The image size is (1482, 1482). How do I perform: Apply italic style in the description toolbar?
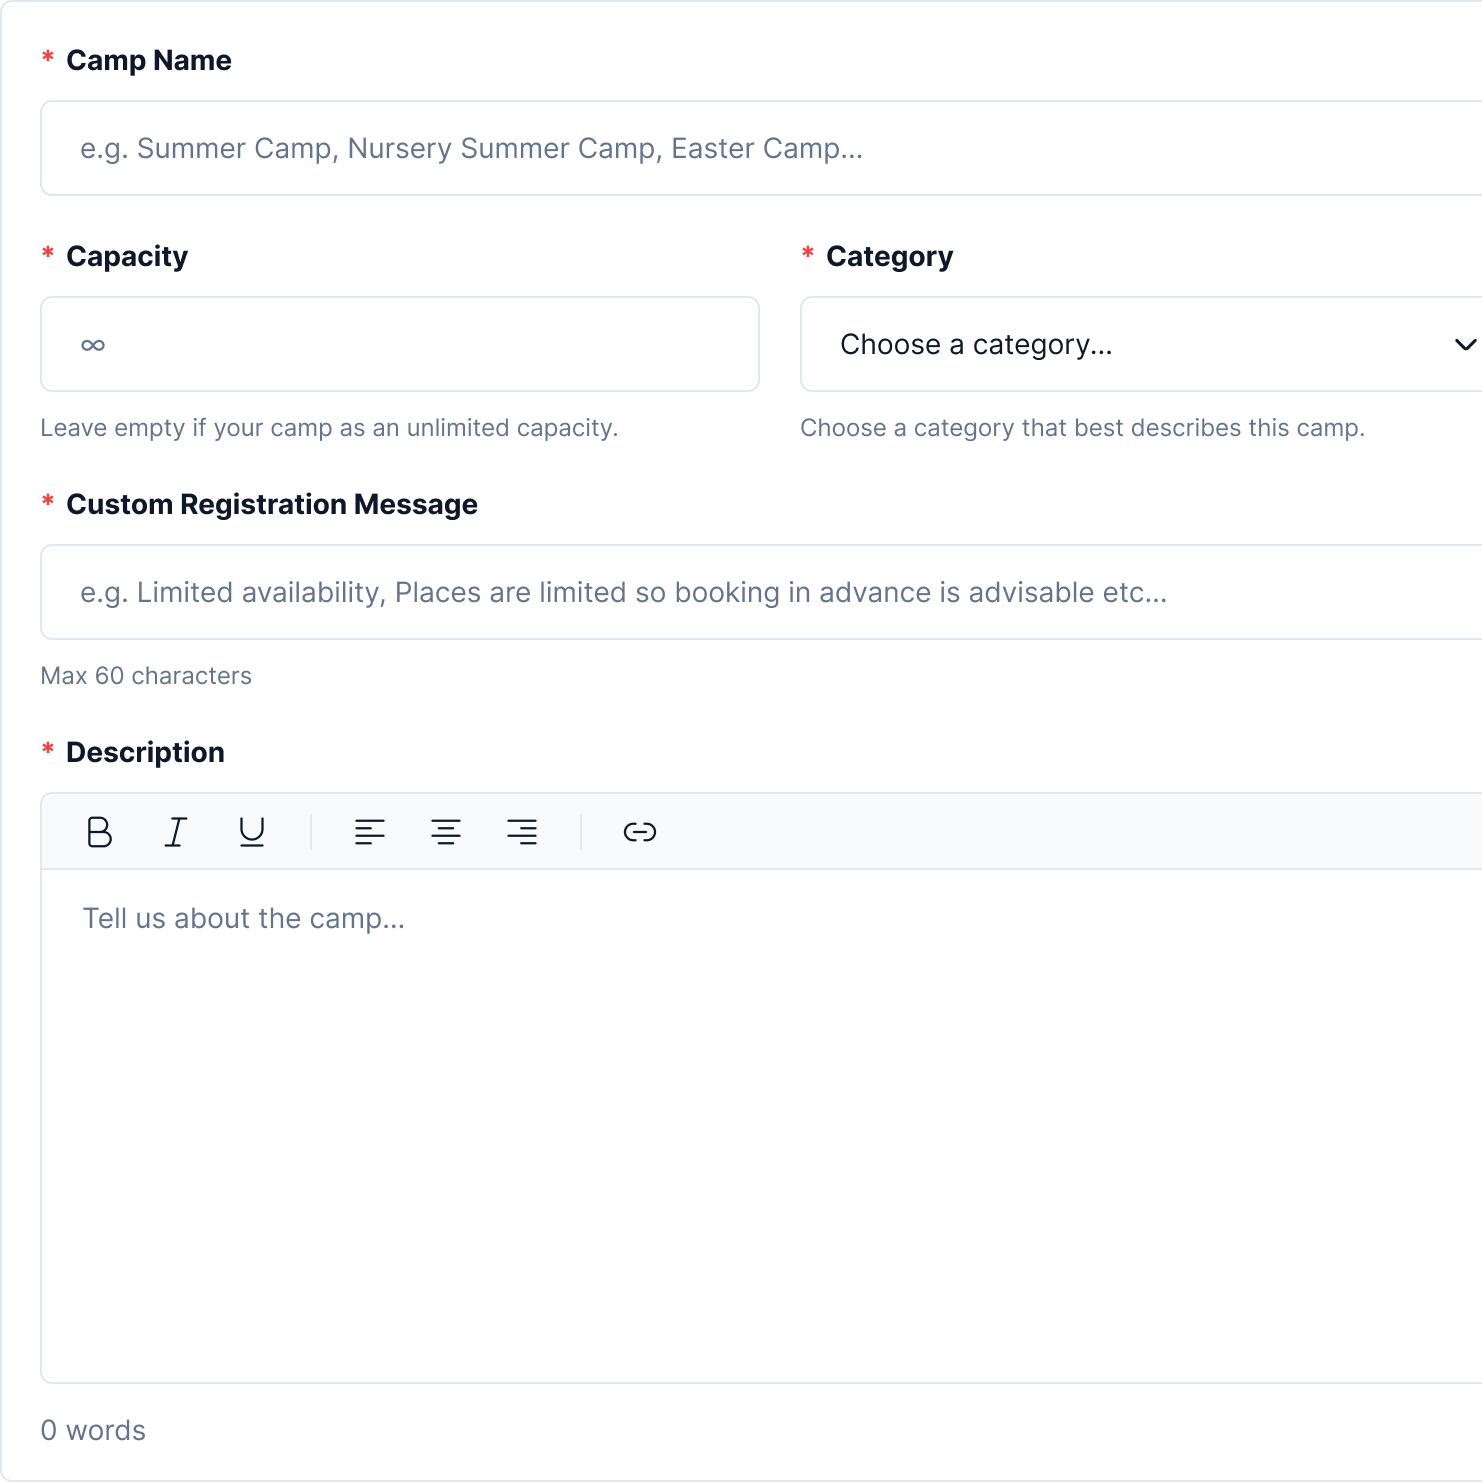coord(175,832)
